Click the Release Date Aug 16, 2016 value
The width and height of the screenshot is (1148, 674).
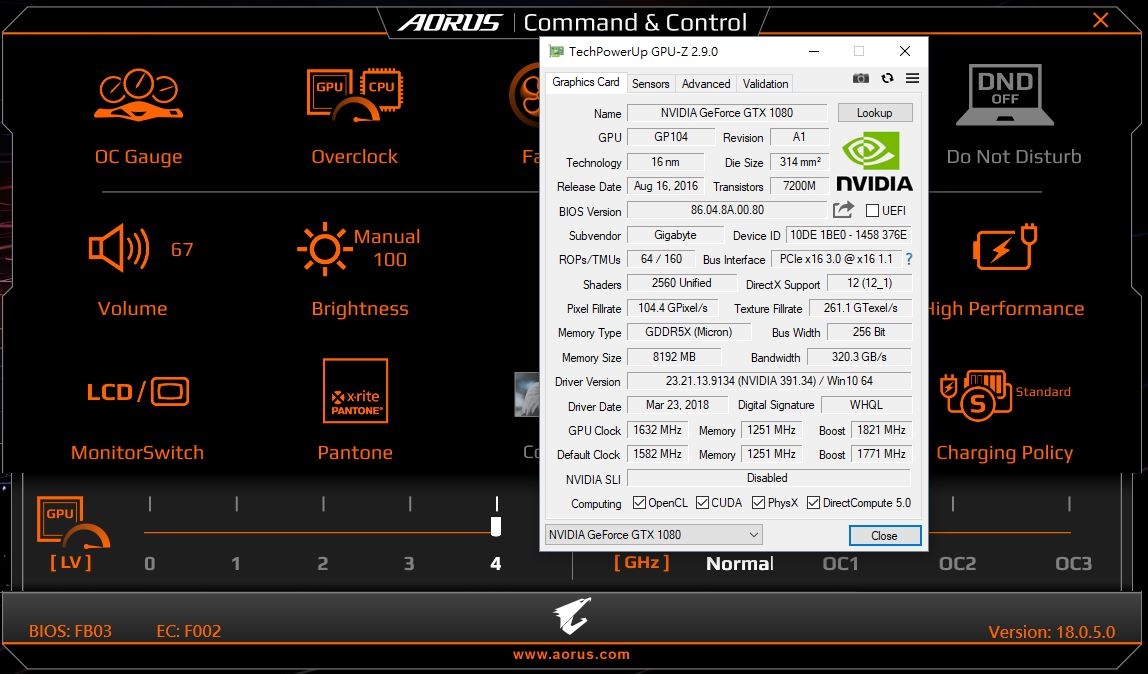(x=666, y=186)
